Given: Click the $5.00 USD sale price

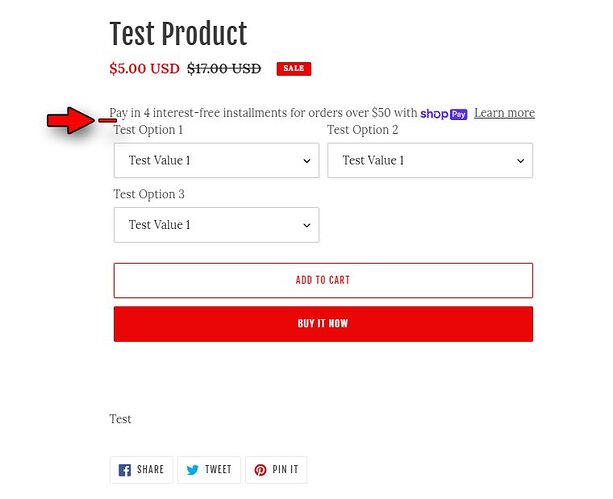Looking at the screenshot, I should 144,69.
